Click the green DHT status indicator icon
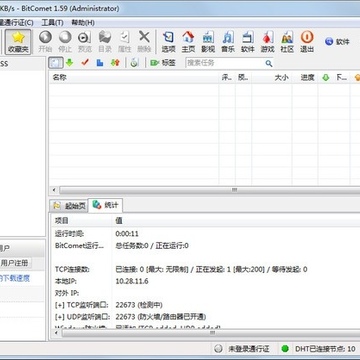 (x=285, y=349)
